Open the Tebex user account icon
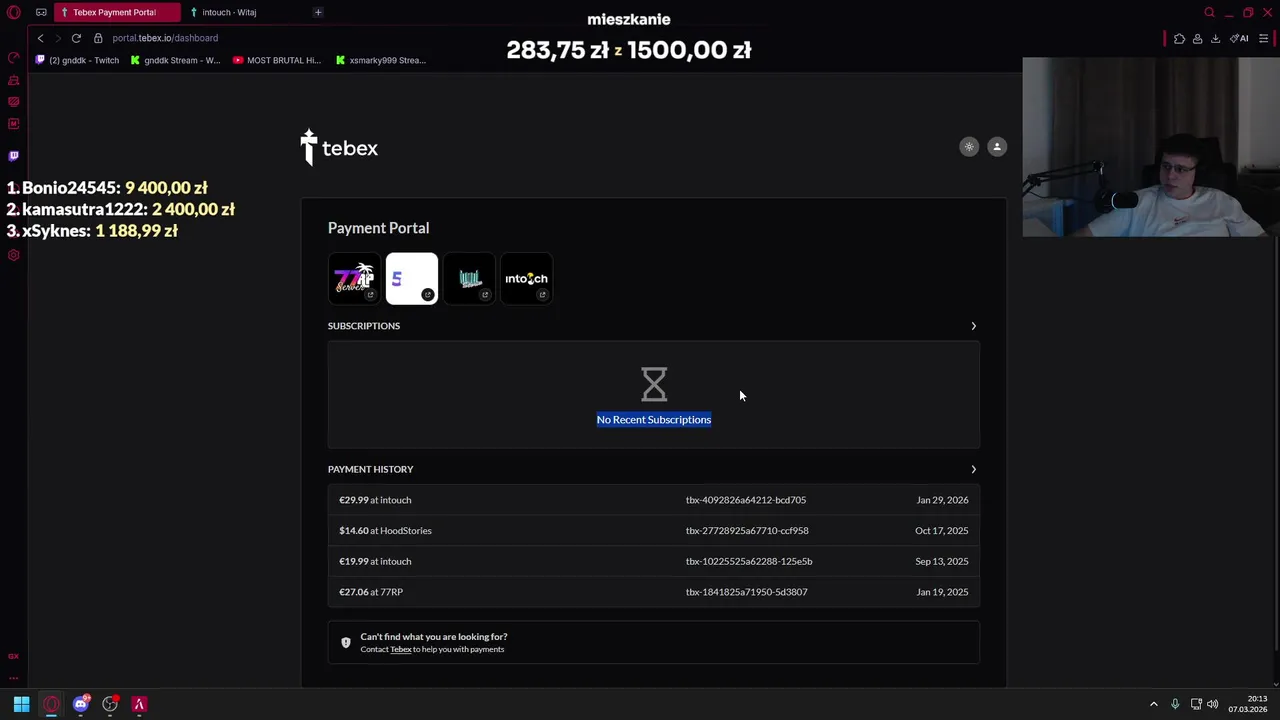The image size is (1280, 720). 997,147
